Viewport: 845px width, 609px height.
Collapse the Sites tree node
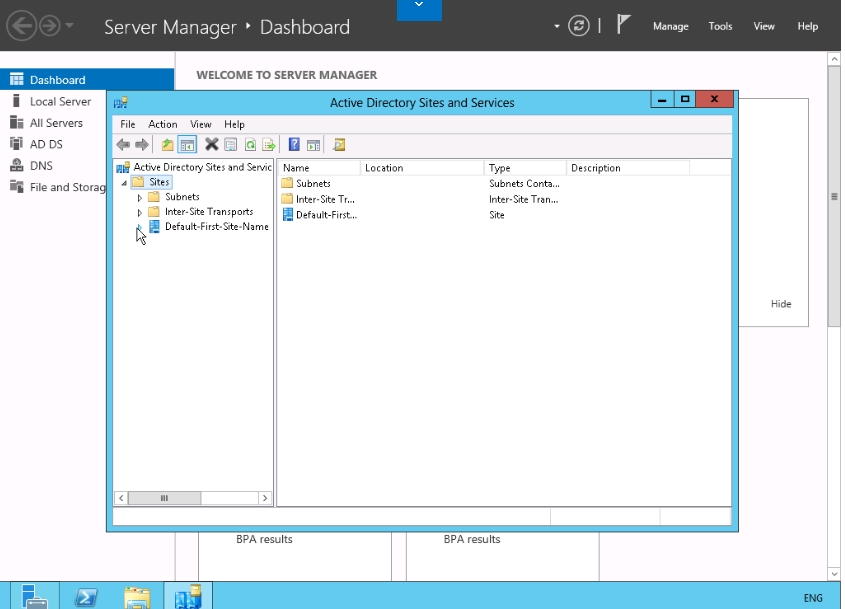pos(124,183)
